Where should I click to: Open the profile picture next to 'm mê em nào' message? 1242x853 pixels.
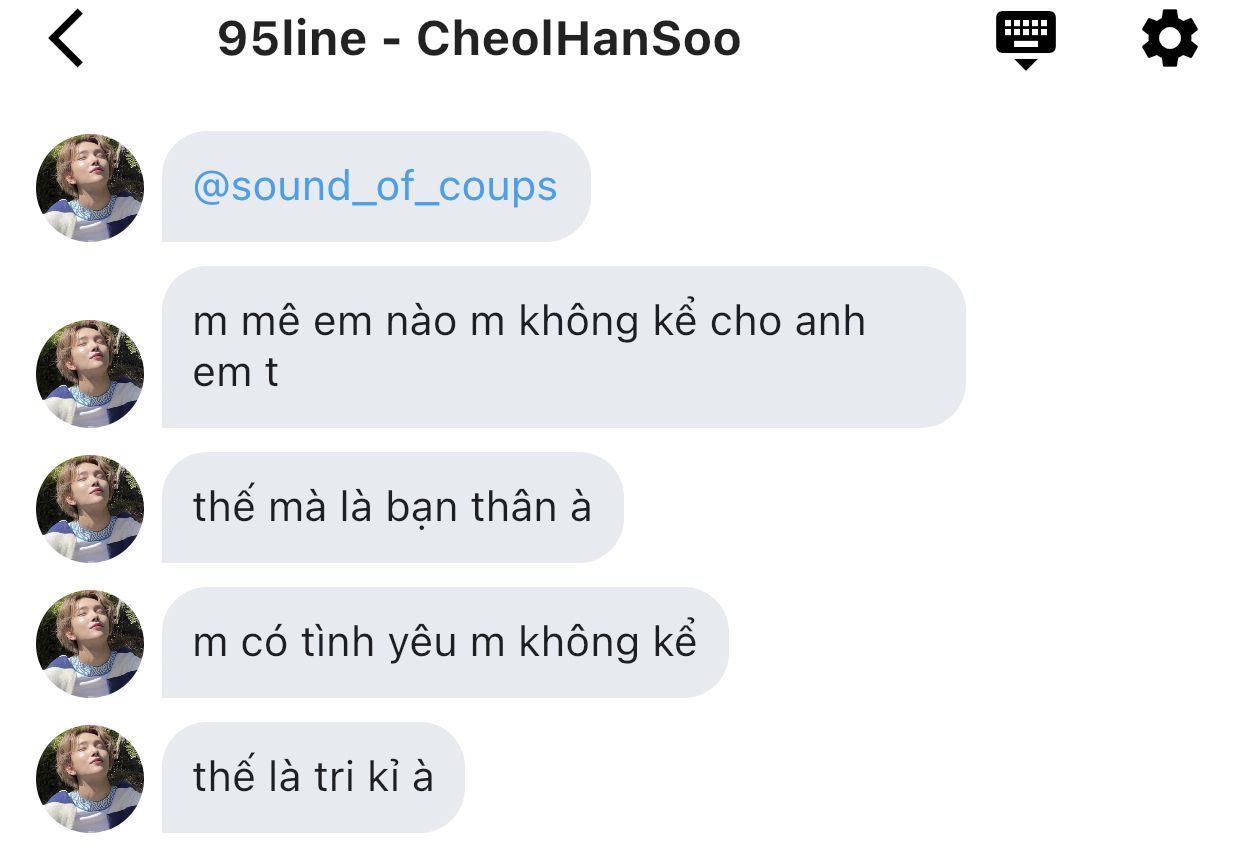90,373
